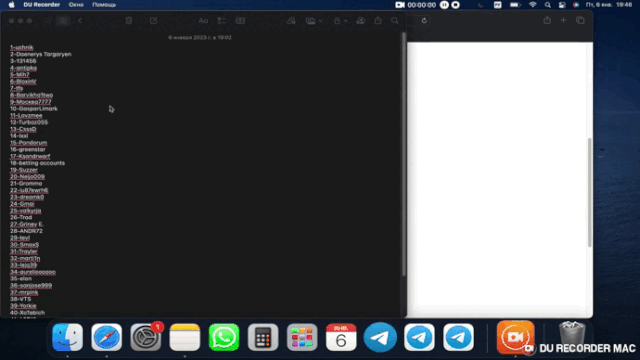Open collaboration icon in Notes toolbar
This screenshot has width=640, height=360.
[360, 20]
